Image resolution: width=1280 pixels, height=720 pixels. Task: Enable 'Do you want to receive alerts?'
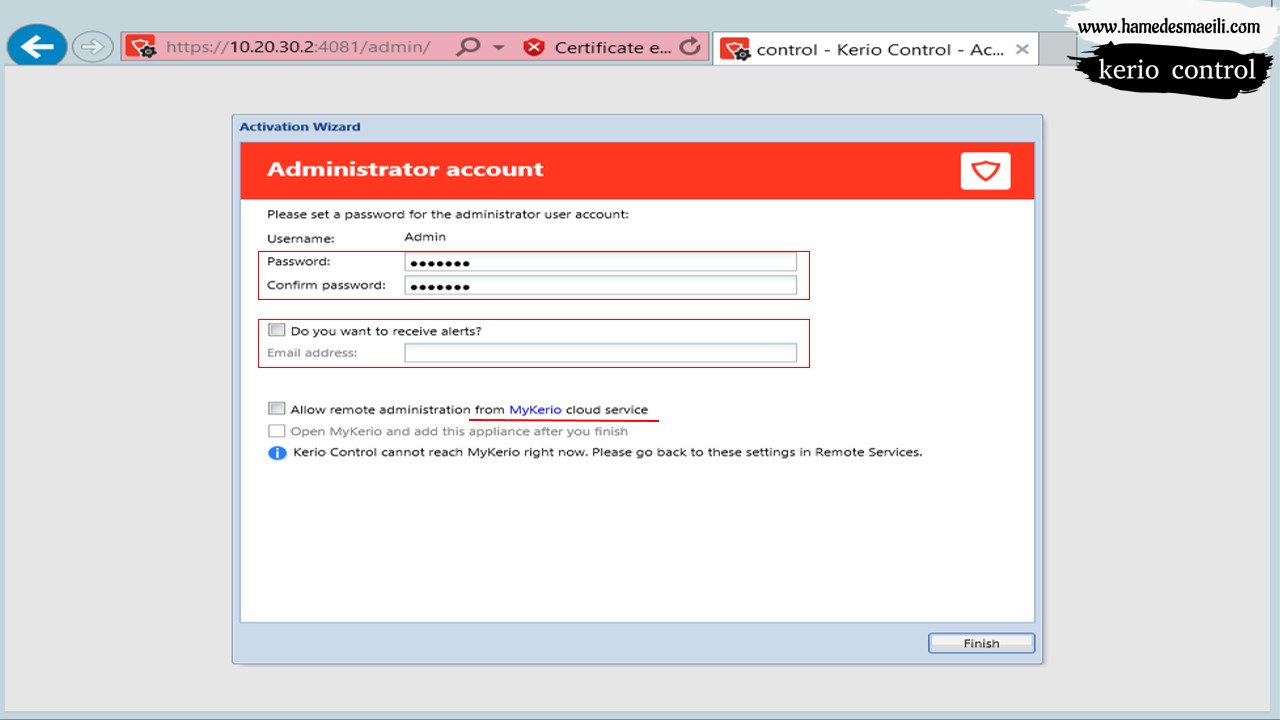277,330
